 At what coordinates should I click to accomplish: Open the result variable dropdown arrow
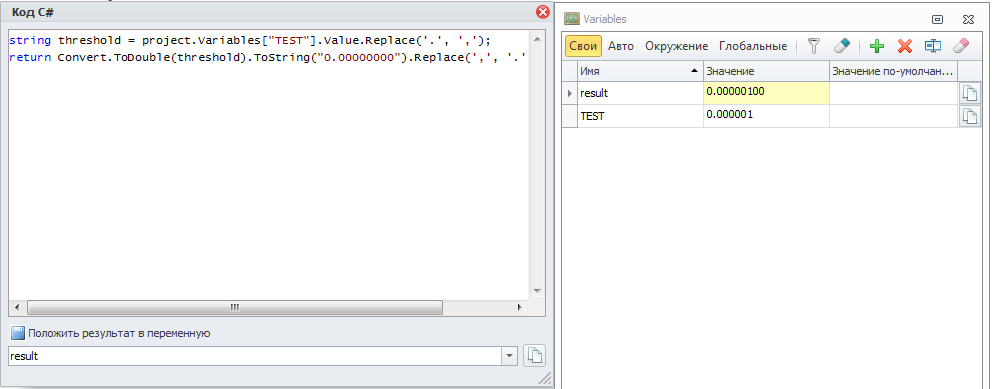point(510,356)
